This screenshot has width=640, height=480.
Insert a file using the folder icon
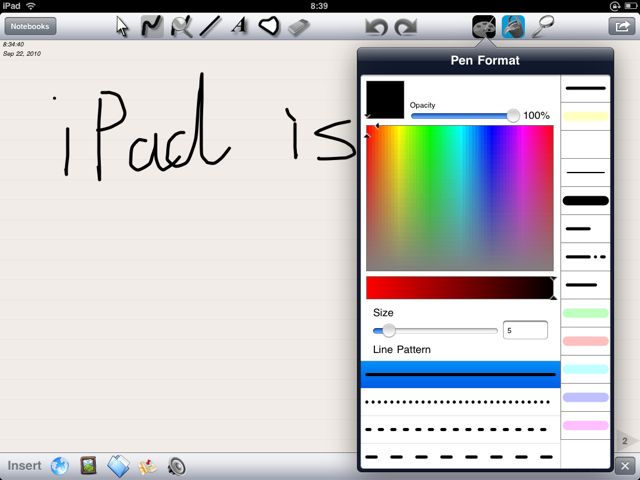[x=118, y=466]
